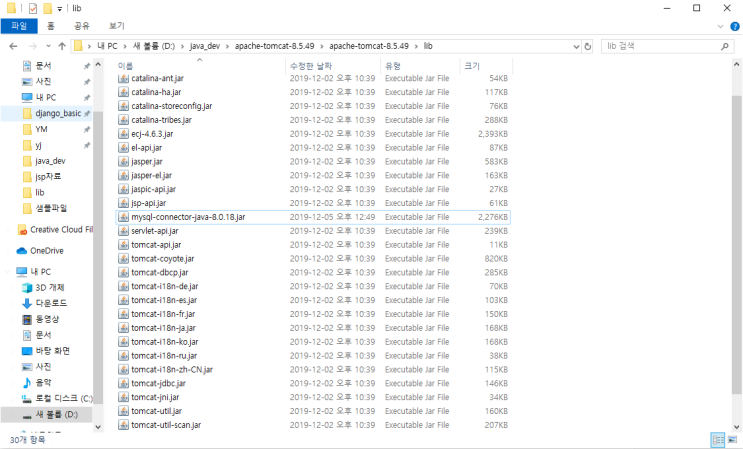Viewport: 743px width, 449px height.
Task: Go up one folder level arrow
Action: (62, 46)
